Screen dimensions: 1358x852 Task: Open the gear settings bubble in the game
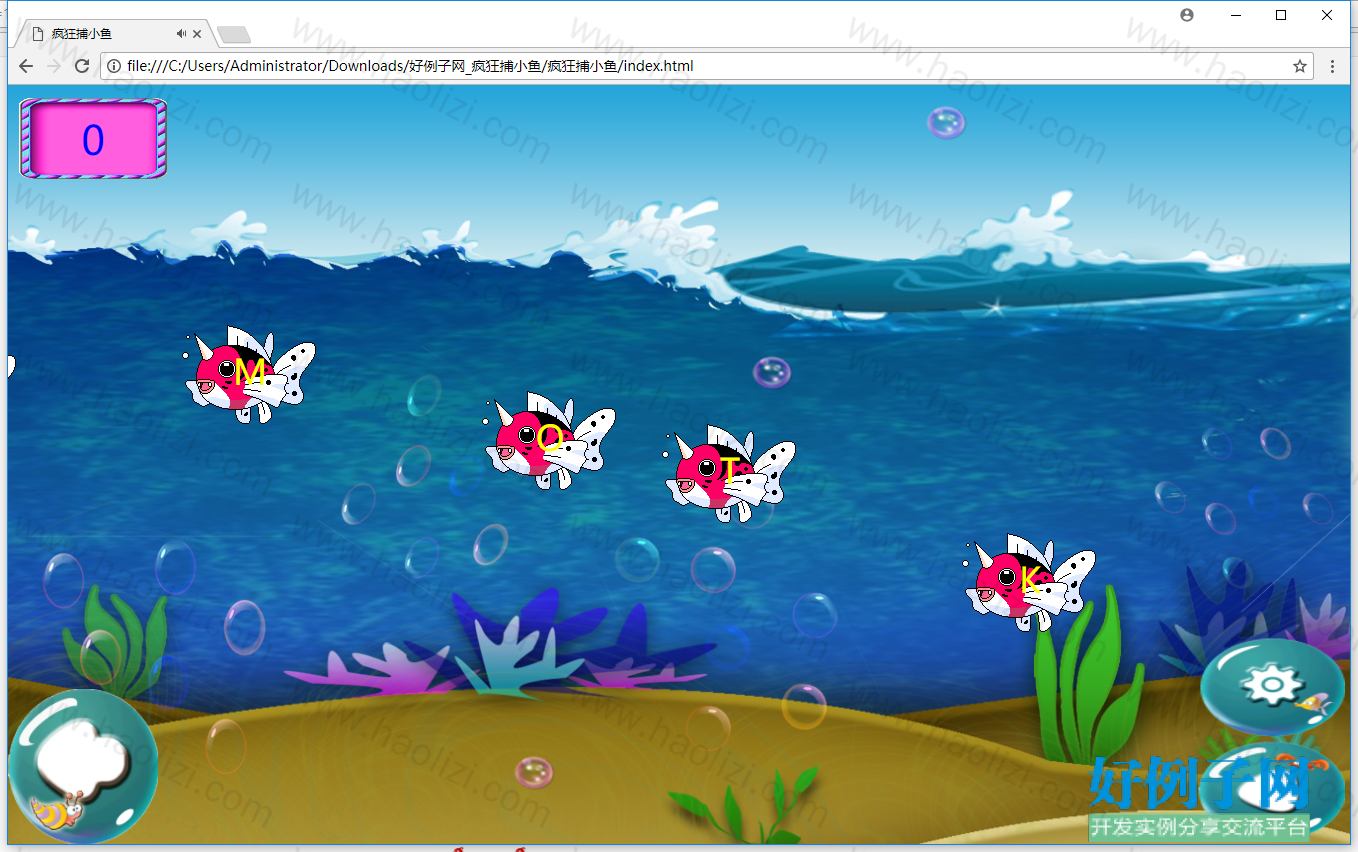(x=1273, y=687)
